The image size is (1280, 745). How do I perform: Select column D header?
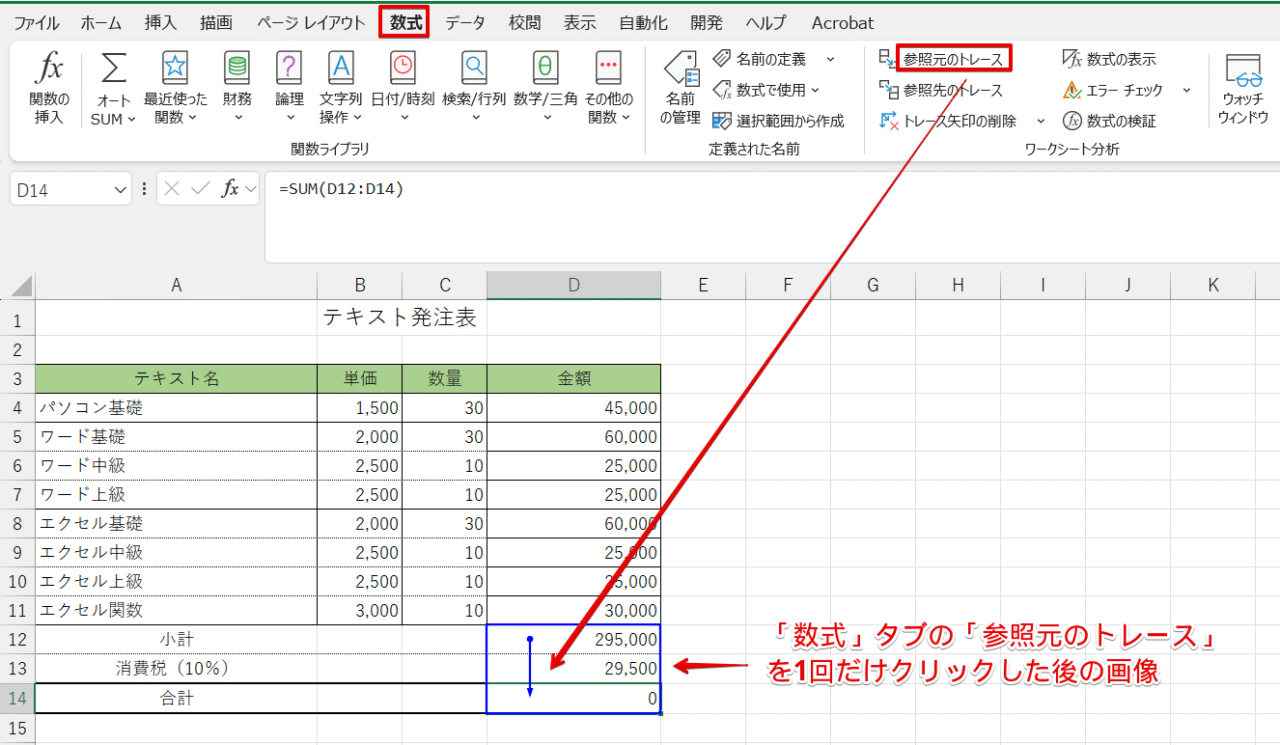point(574,285)
